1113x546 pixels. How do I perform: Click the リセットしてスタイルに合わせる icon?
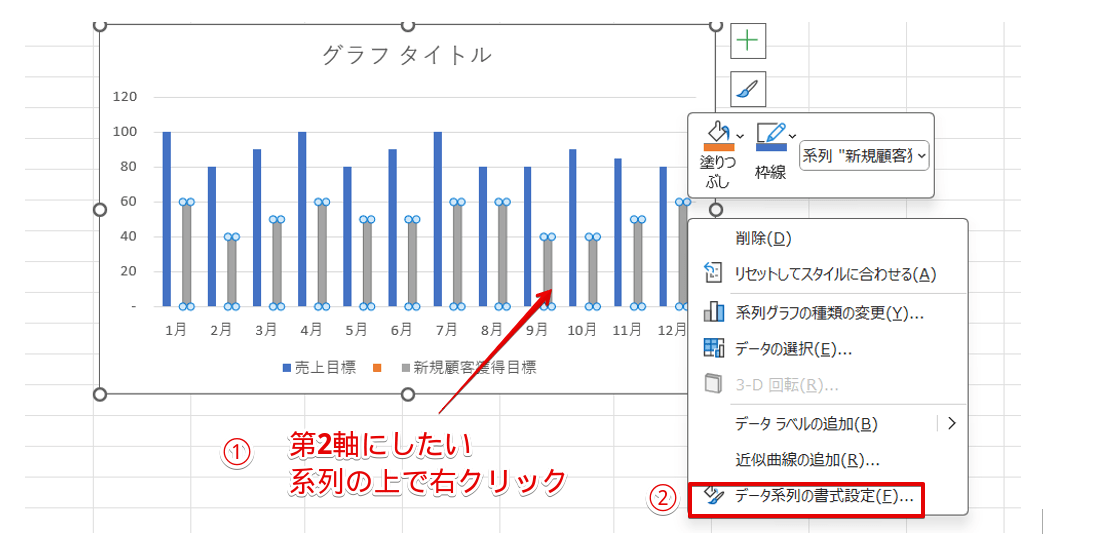pos(714,274)
